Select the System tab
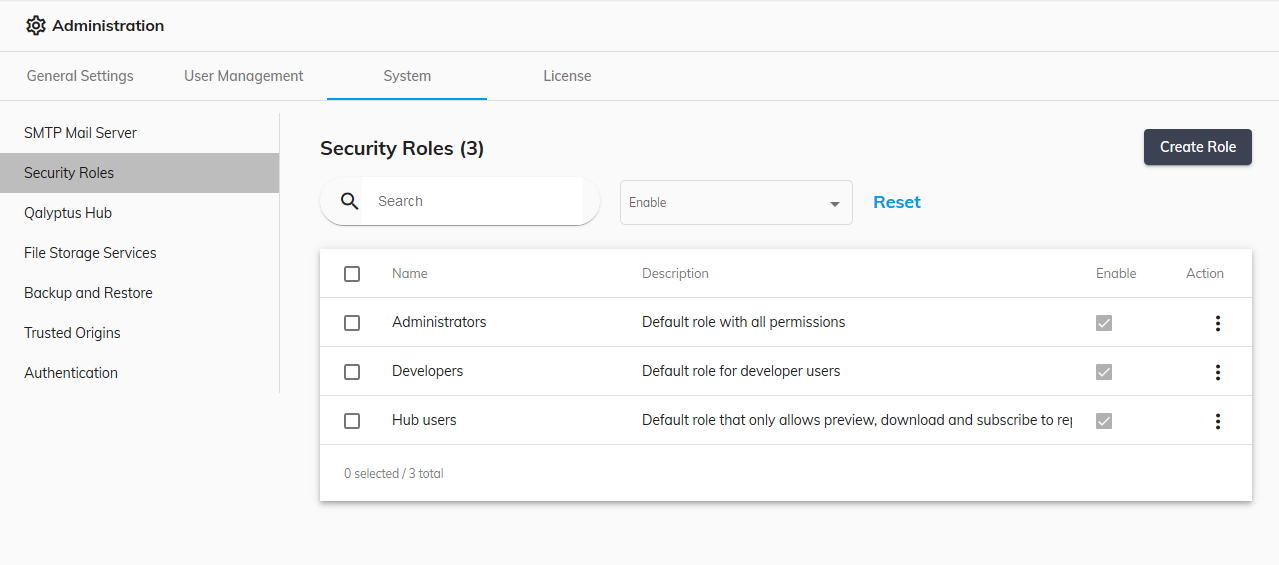Viewport: 1279px width, 565px height. (407, 76)
